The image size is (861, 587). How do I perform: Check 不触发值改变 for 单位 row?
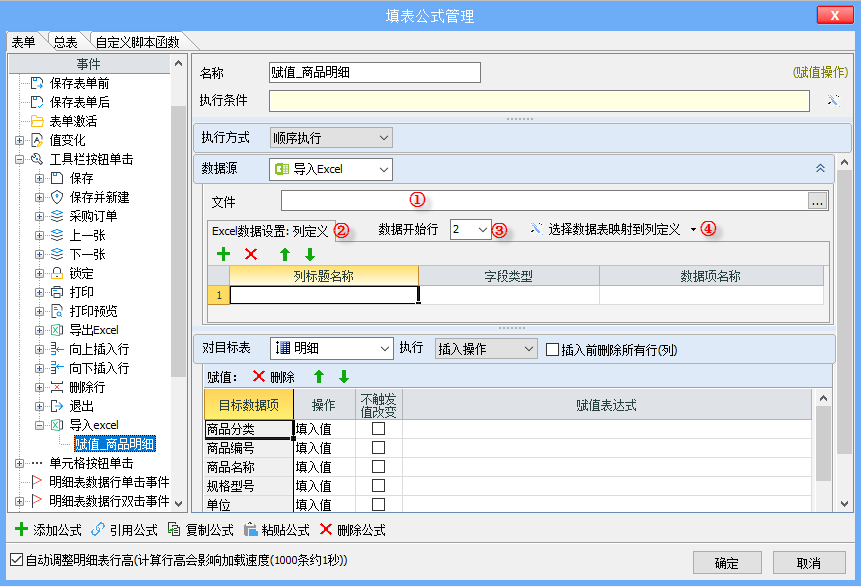(x=378, y=505)
